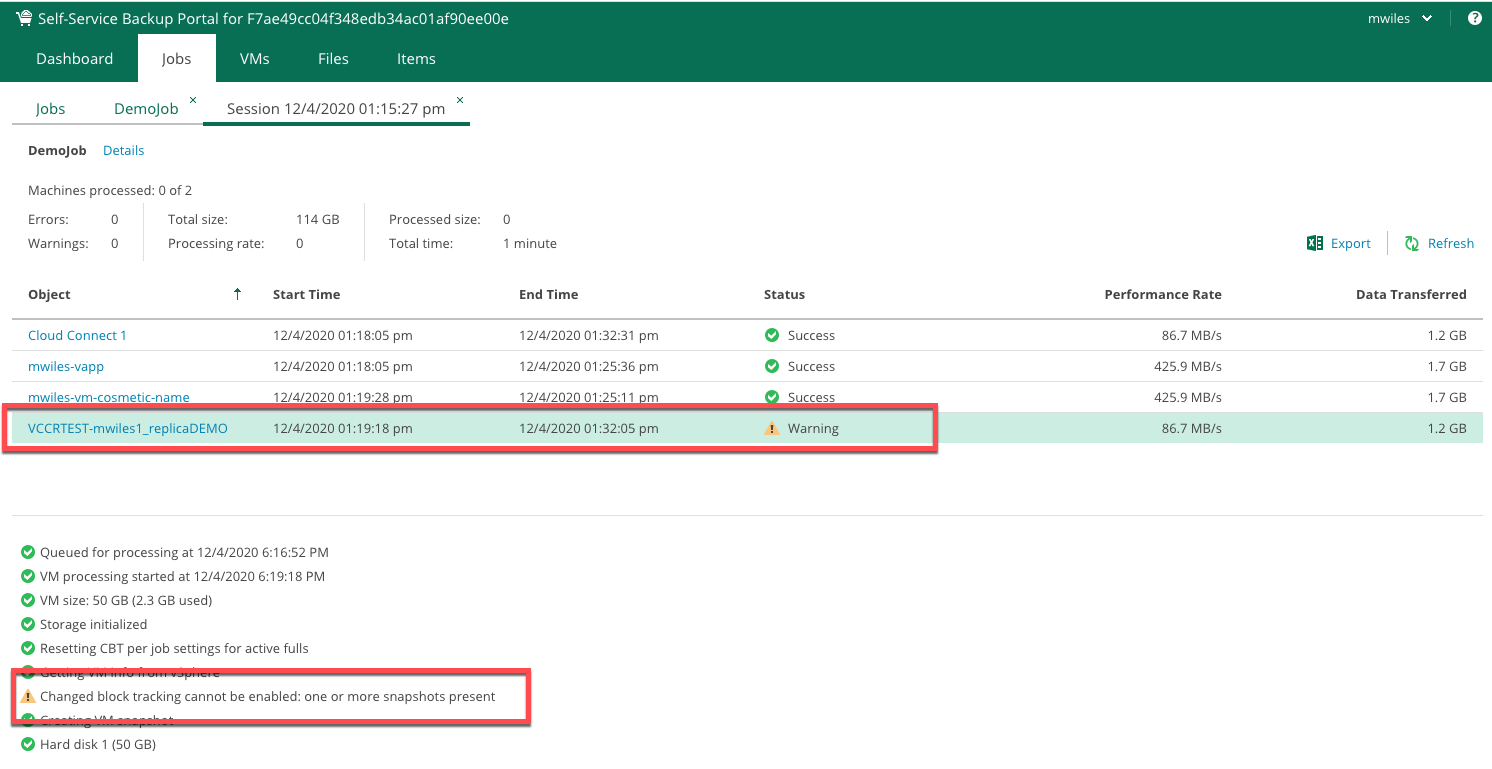Screen dimensions: 1492x769
Task: Open the Details link beside DemoJob
Action: (123, 151)
